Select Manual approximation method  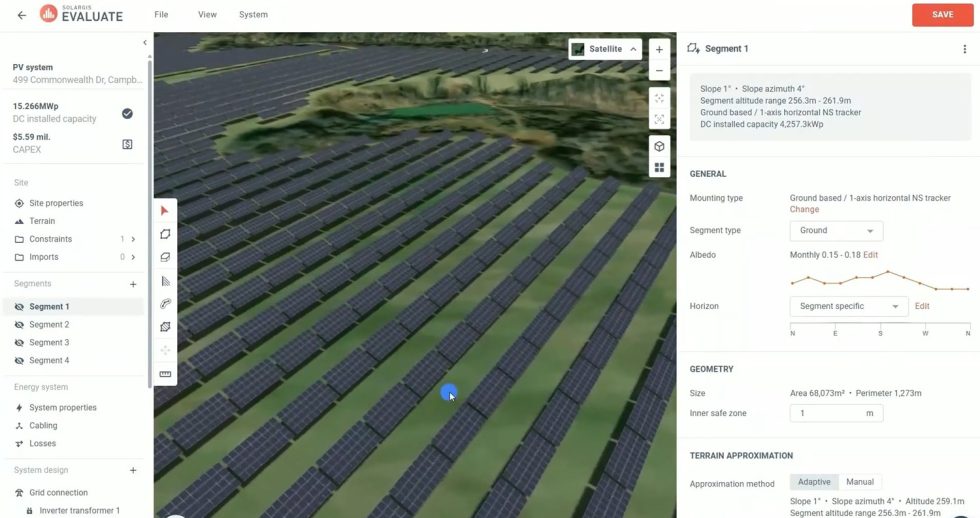pyautogui.click(x=859, y=482)
